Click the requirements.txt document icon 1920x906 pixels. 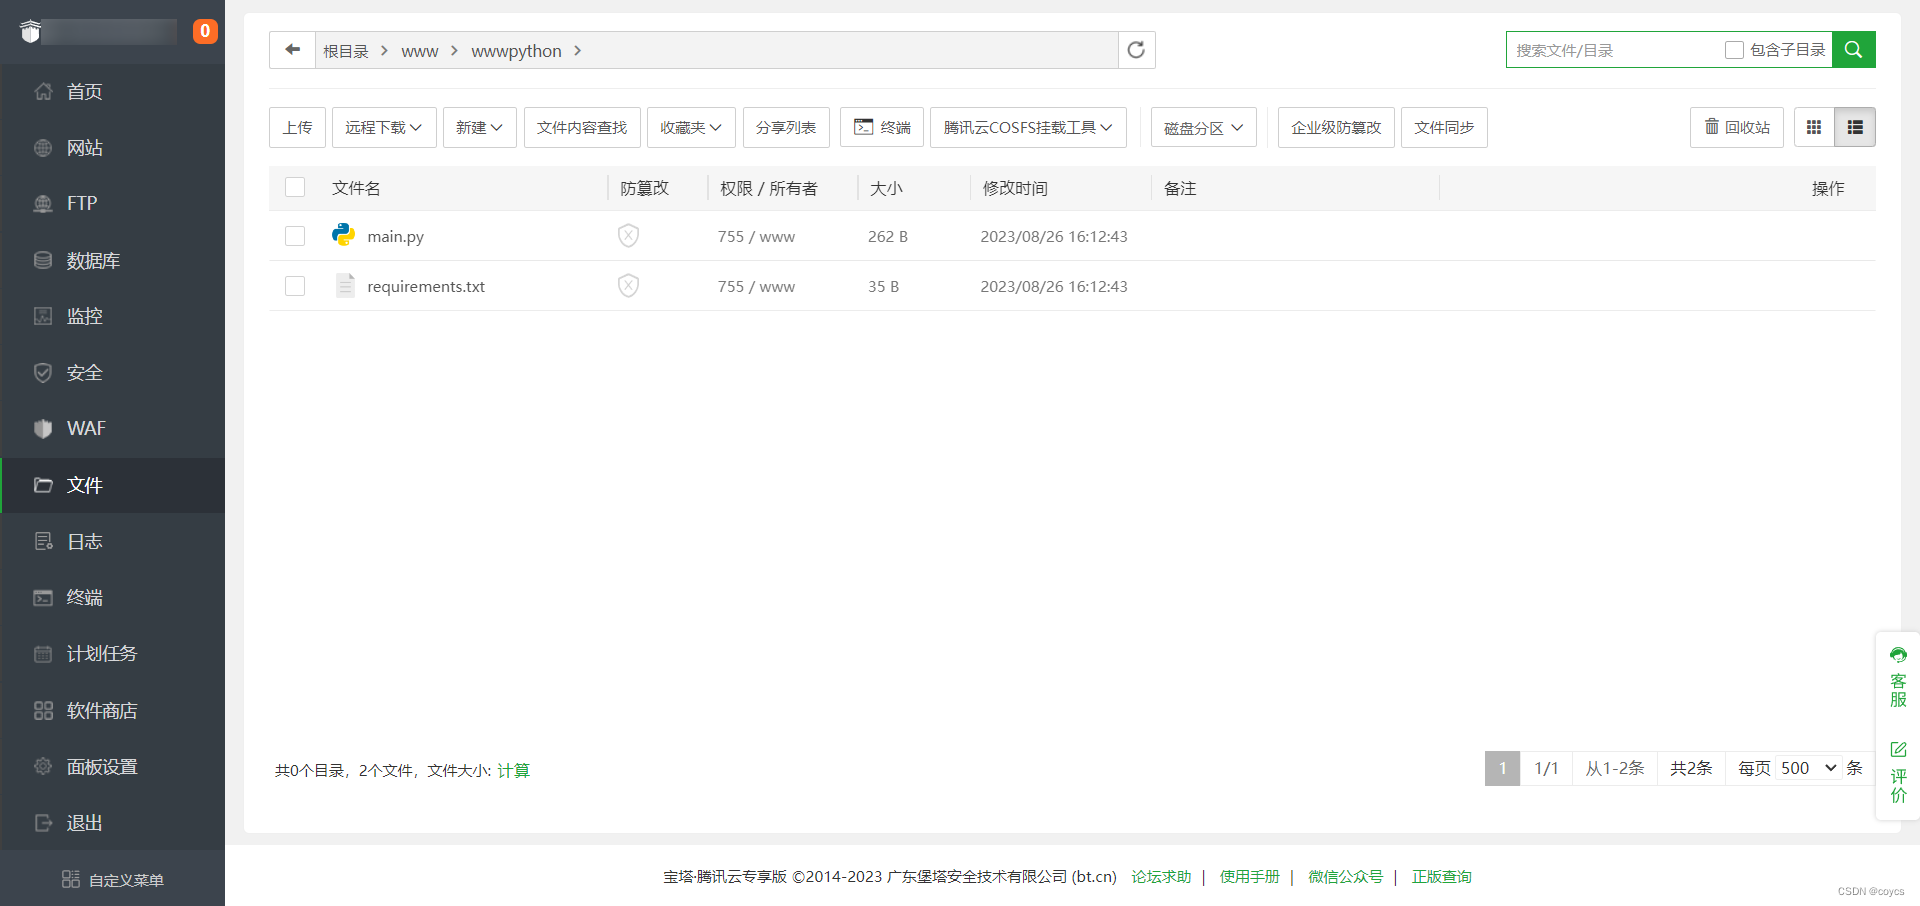point(345,286)
